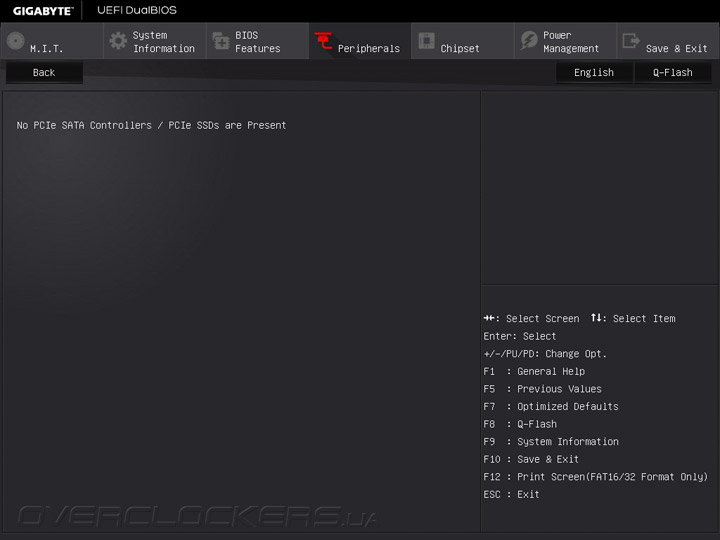The height and width of the screenshot is (540, 720).
Task: Click the red Peripherals plug icon
Action: (x=323, y=41)
